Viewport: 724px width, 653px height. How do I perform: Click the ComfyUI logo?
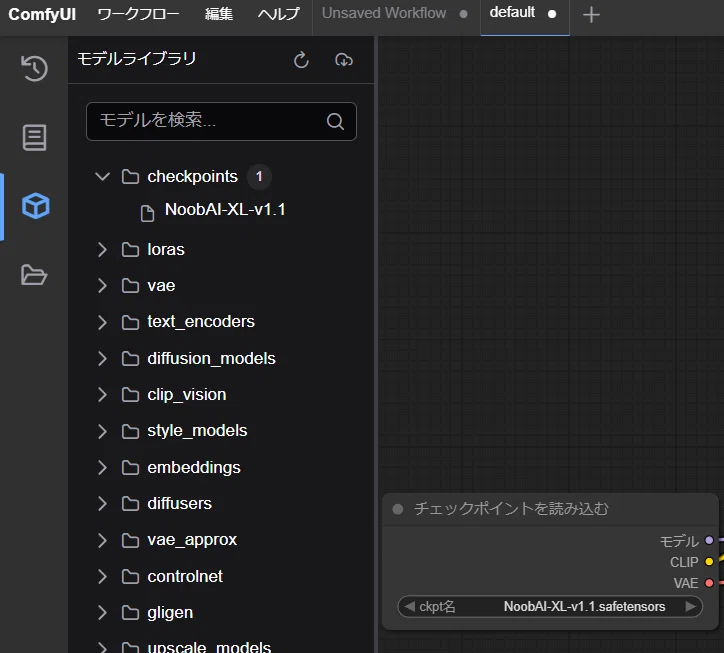(42, 14)
